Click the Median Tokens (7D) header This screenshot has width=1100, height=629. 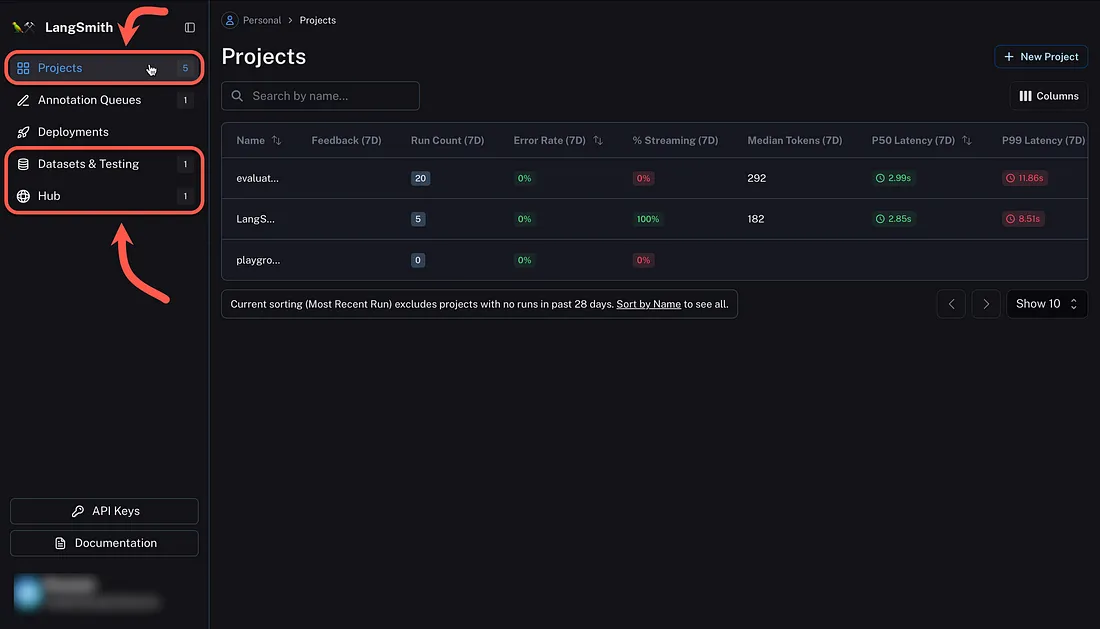pos(795,140)
